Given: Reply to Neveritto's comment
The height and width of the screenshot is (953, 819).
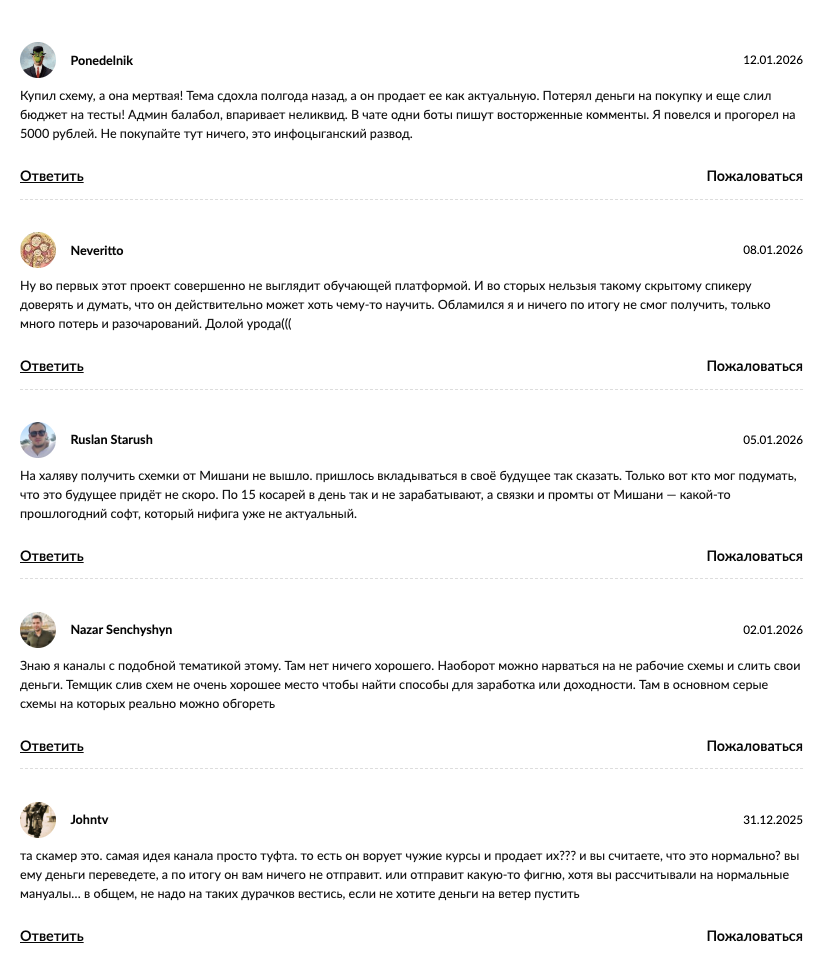Looking at the screenshot, I should click(x=52, y=366).
